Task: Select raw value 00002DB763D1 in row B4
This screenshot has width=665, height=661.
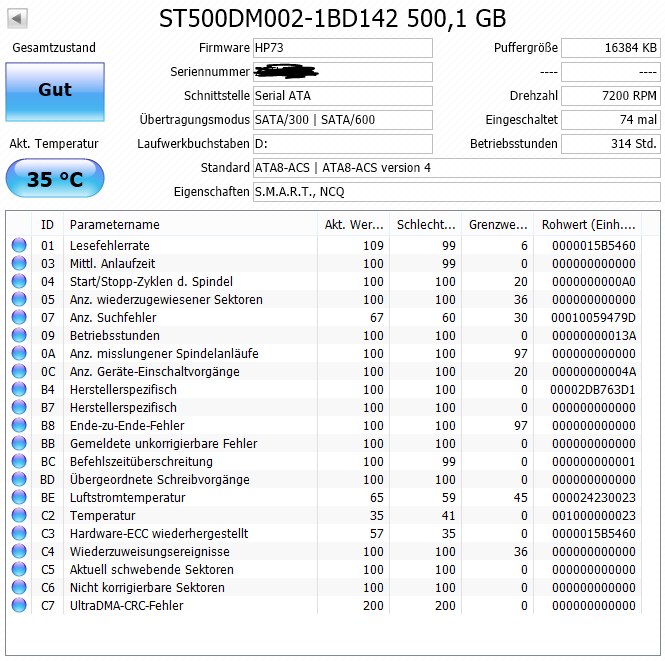Action: click(592, 390)
